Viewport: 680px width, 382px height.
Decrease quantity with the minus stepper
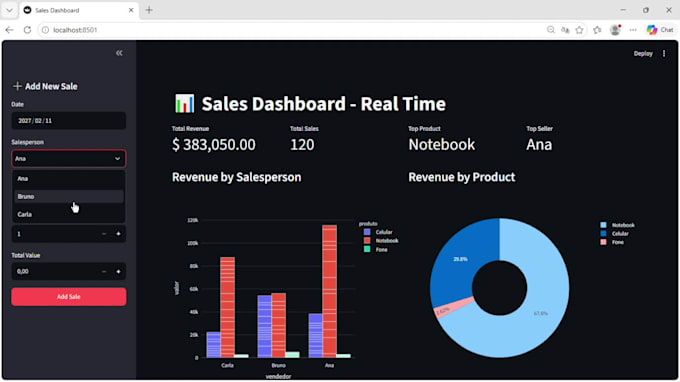[104, 234]
